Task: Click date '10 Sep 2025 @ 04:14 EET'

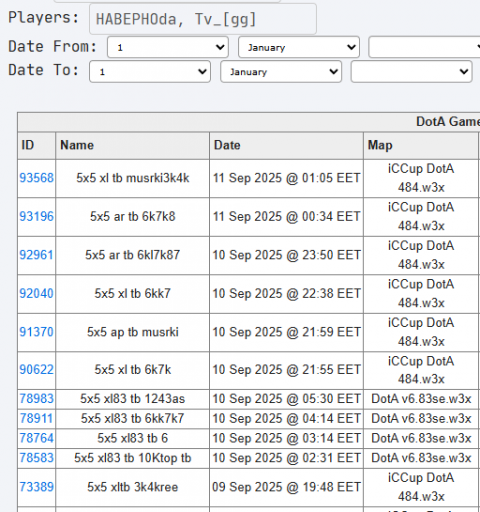Action: coord(287,418)
